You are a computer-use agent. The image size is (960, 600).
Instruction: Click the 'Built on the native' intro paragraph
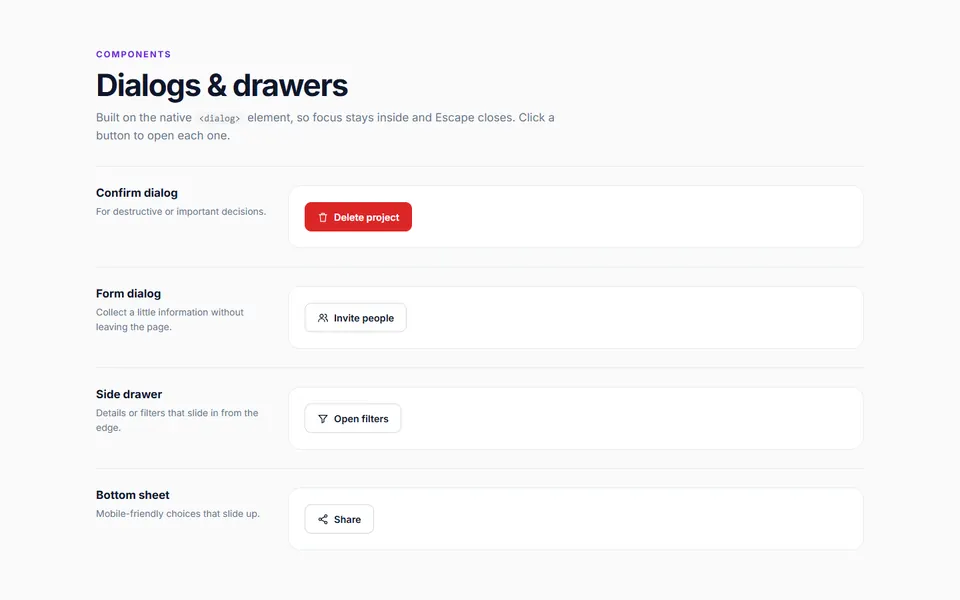[x=325, y=126]
